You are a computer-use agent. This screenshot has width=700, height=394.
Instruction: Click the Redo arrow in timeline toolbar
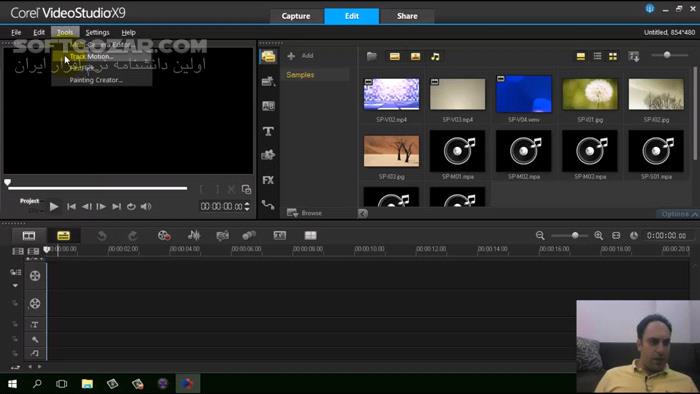133,236
